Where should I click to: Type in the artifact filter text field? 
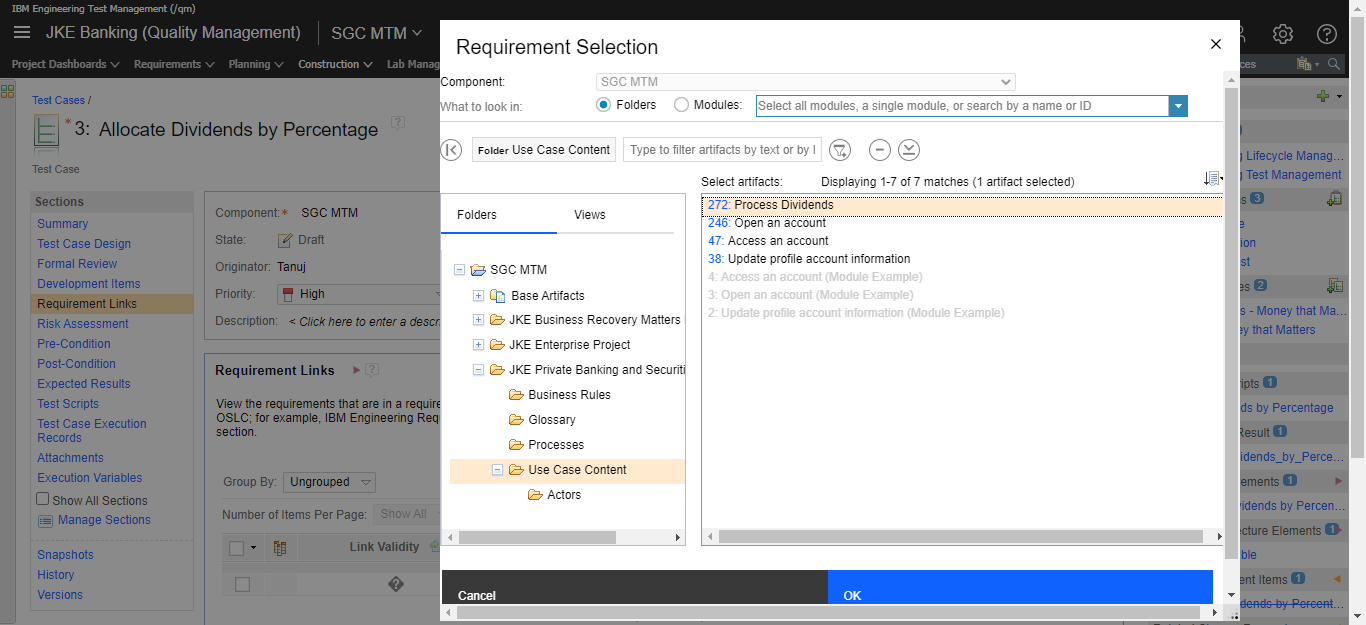click(x=720, y=149)
